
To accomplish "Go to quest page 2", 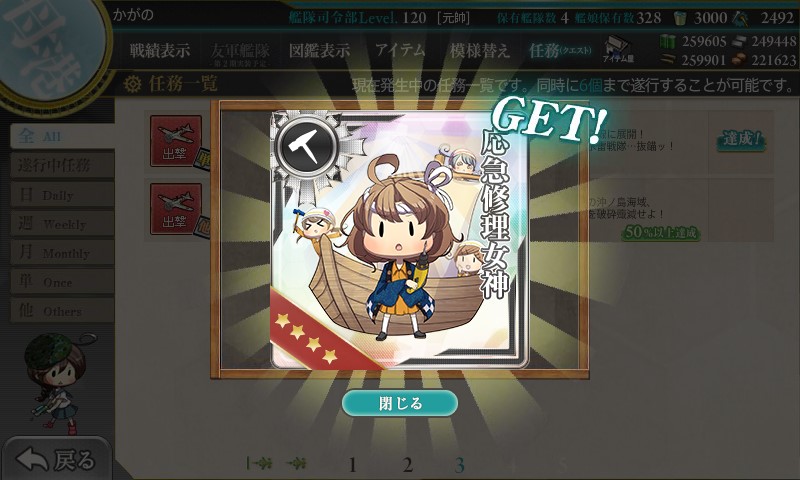I will (x=407, y=465).
